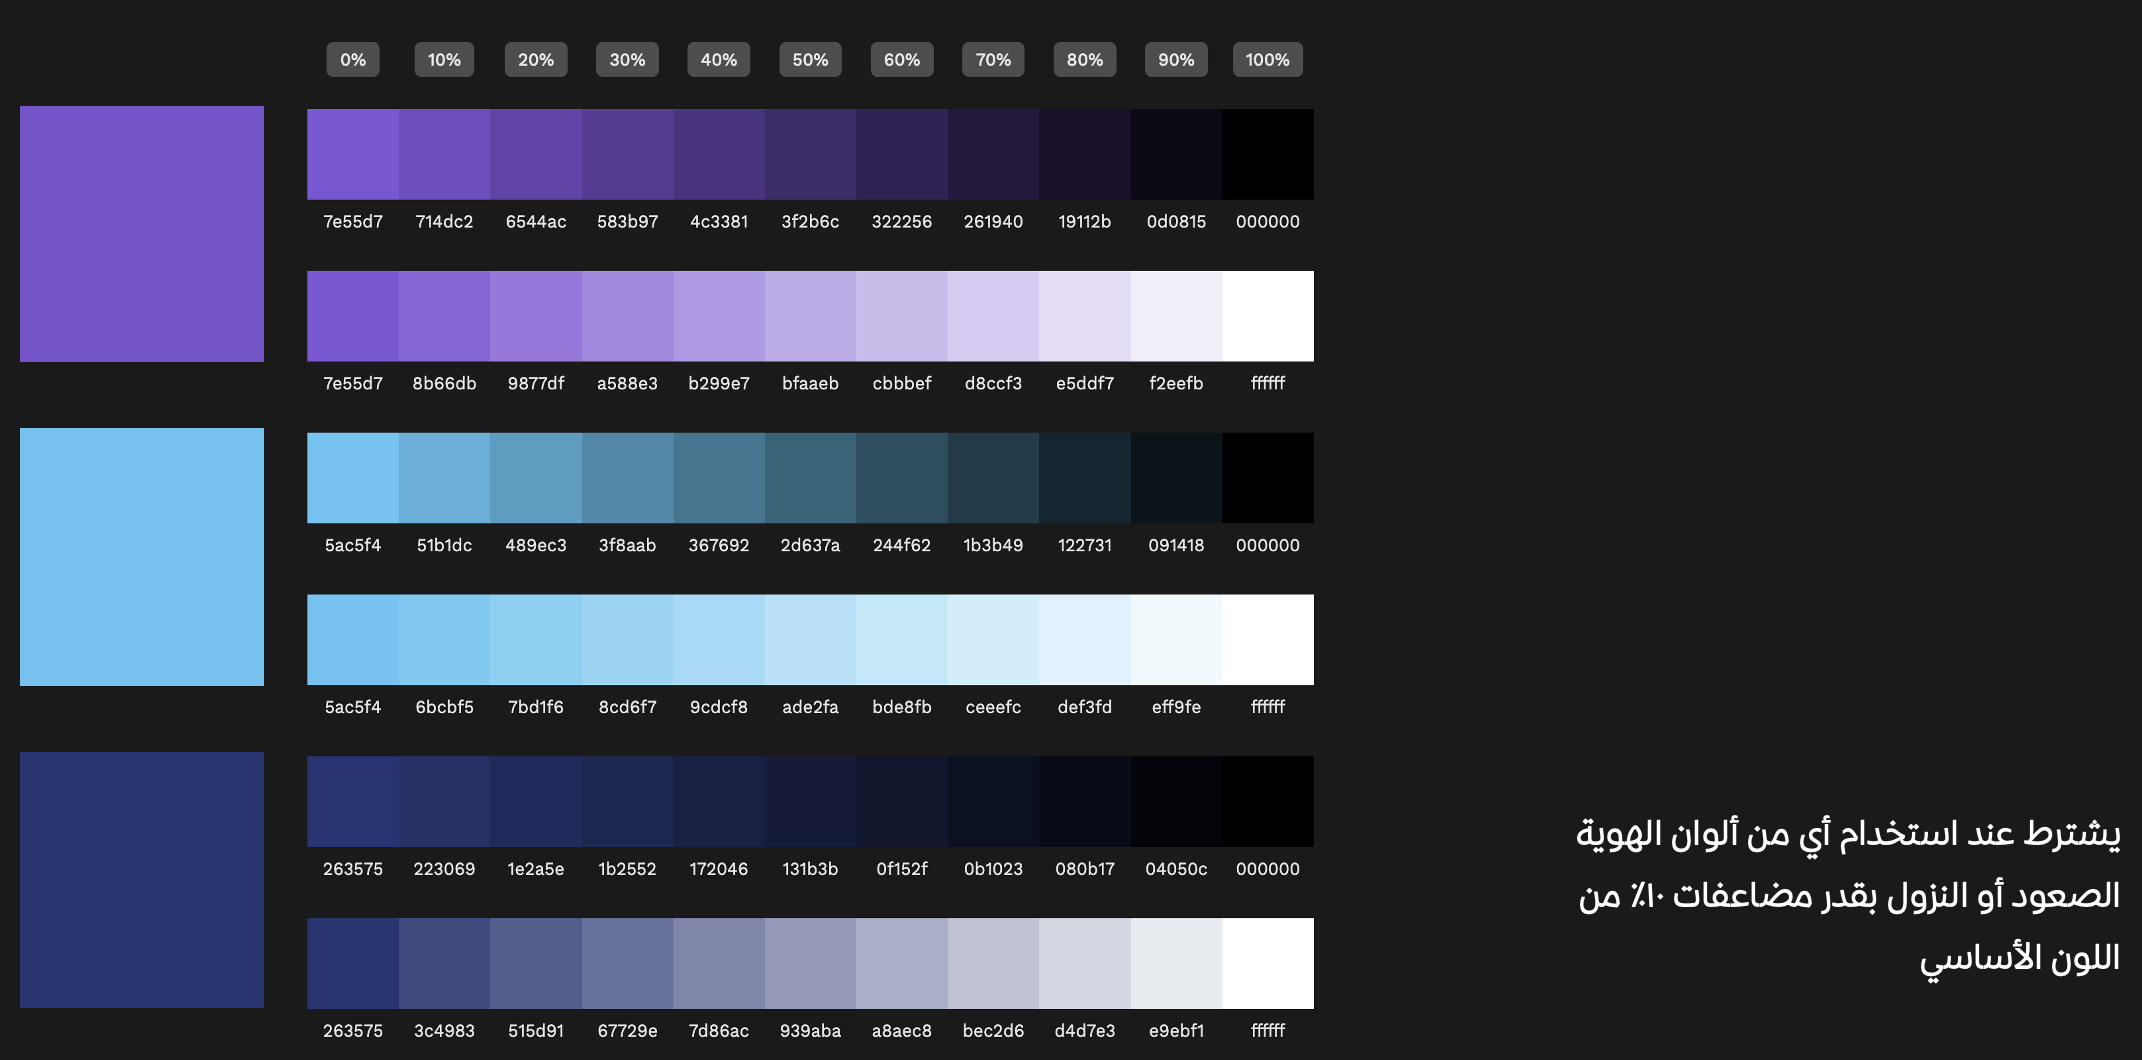Screen dimensions: 2142x1060
Task: Pick the purple shade swatch 583b97
Action: 627,154
